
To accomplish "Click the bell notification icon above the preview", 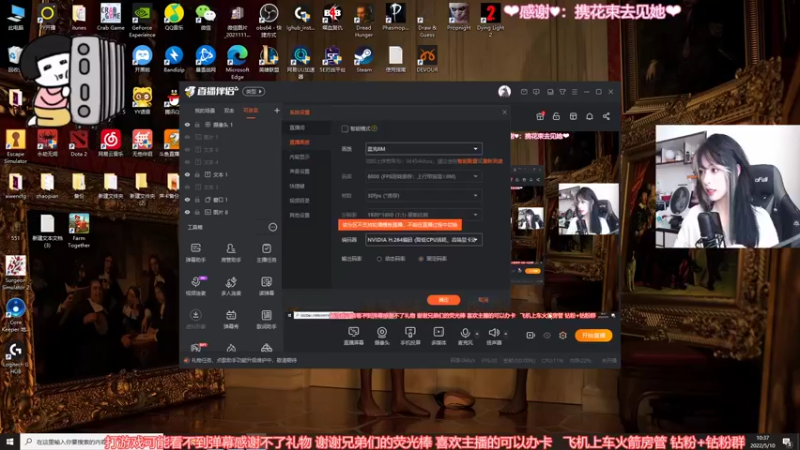I will 589,116.
